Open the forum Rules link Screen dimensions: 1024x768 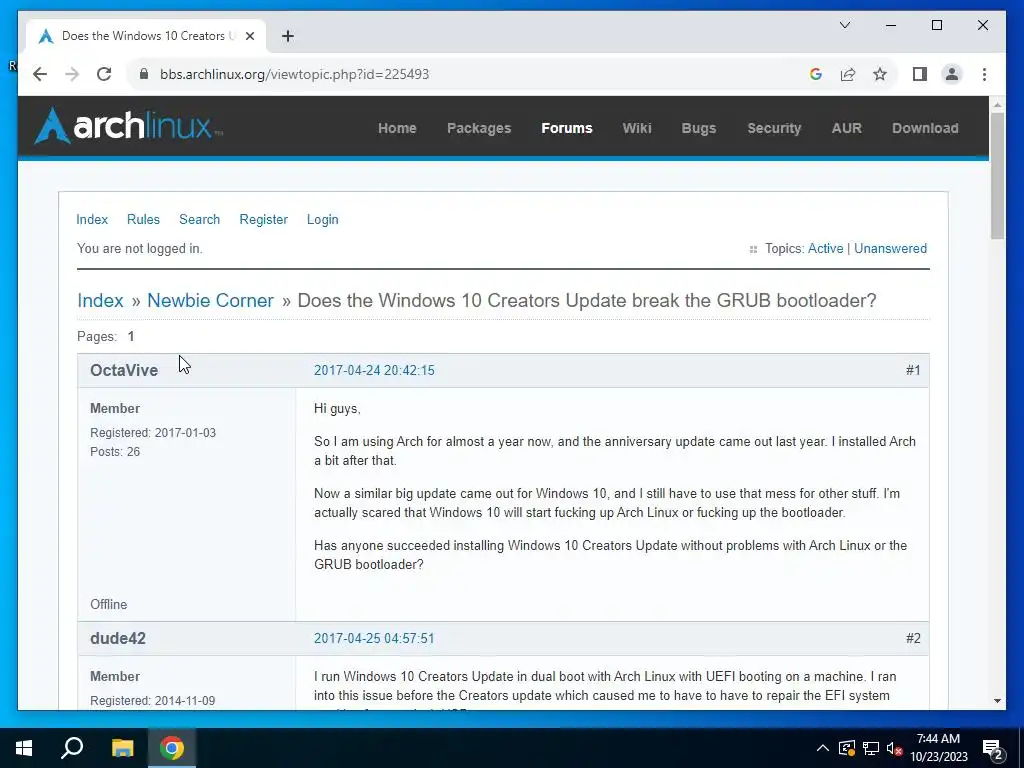click(x=143, y=219)
